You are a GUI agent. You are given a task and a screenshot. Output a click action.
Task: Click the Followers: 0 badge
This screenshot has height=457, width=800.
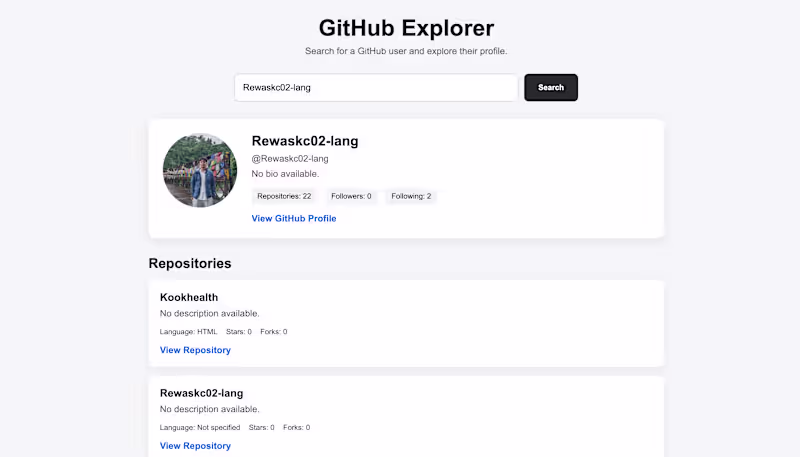click(x=352, y=196)
